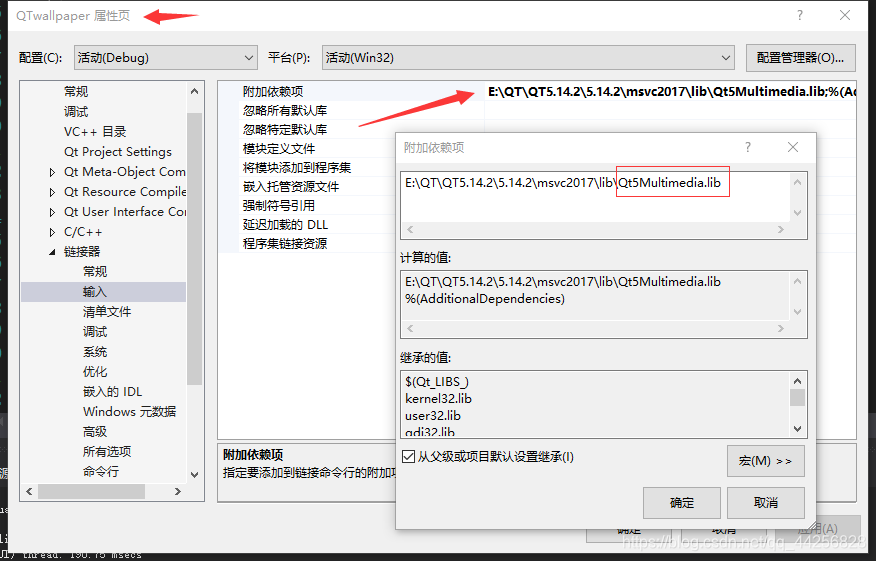Select user32.lib in inherited values
Viewport: 876px width, 561px height.
pyautogui.click(x=433, y=416)
